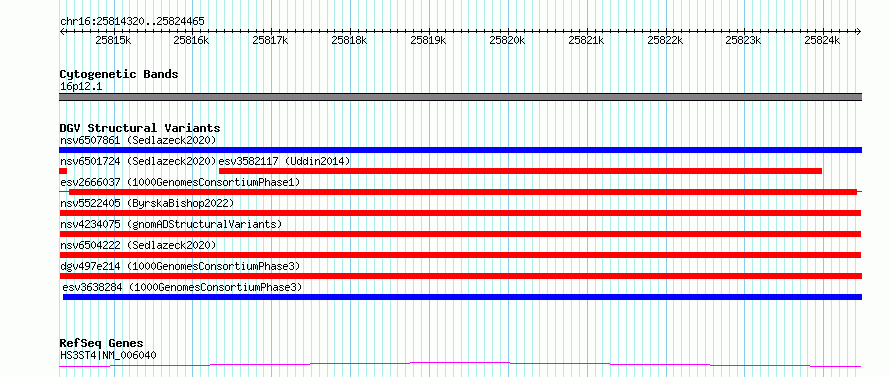Click the esv3638284 (1000GenomesConsortiumPhase3) label
890x377 pixels.
tap(182, 287)
